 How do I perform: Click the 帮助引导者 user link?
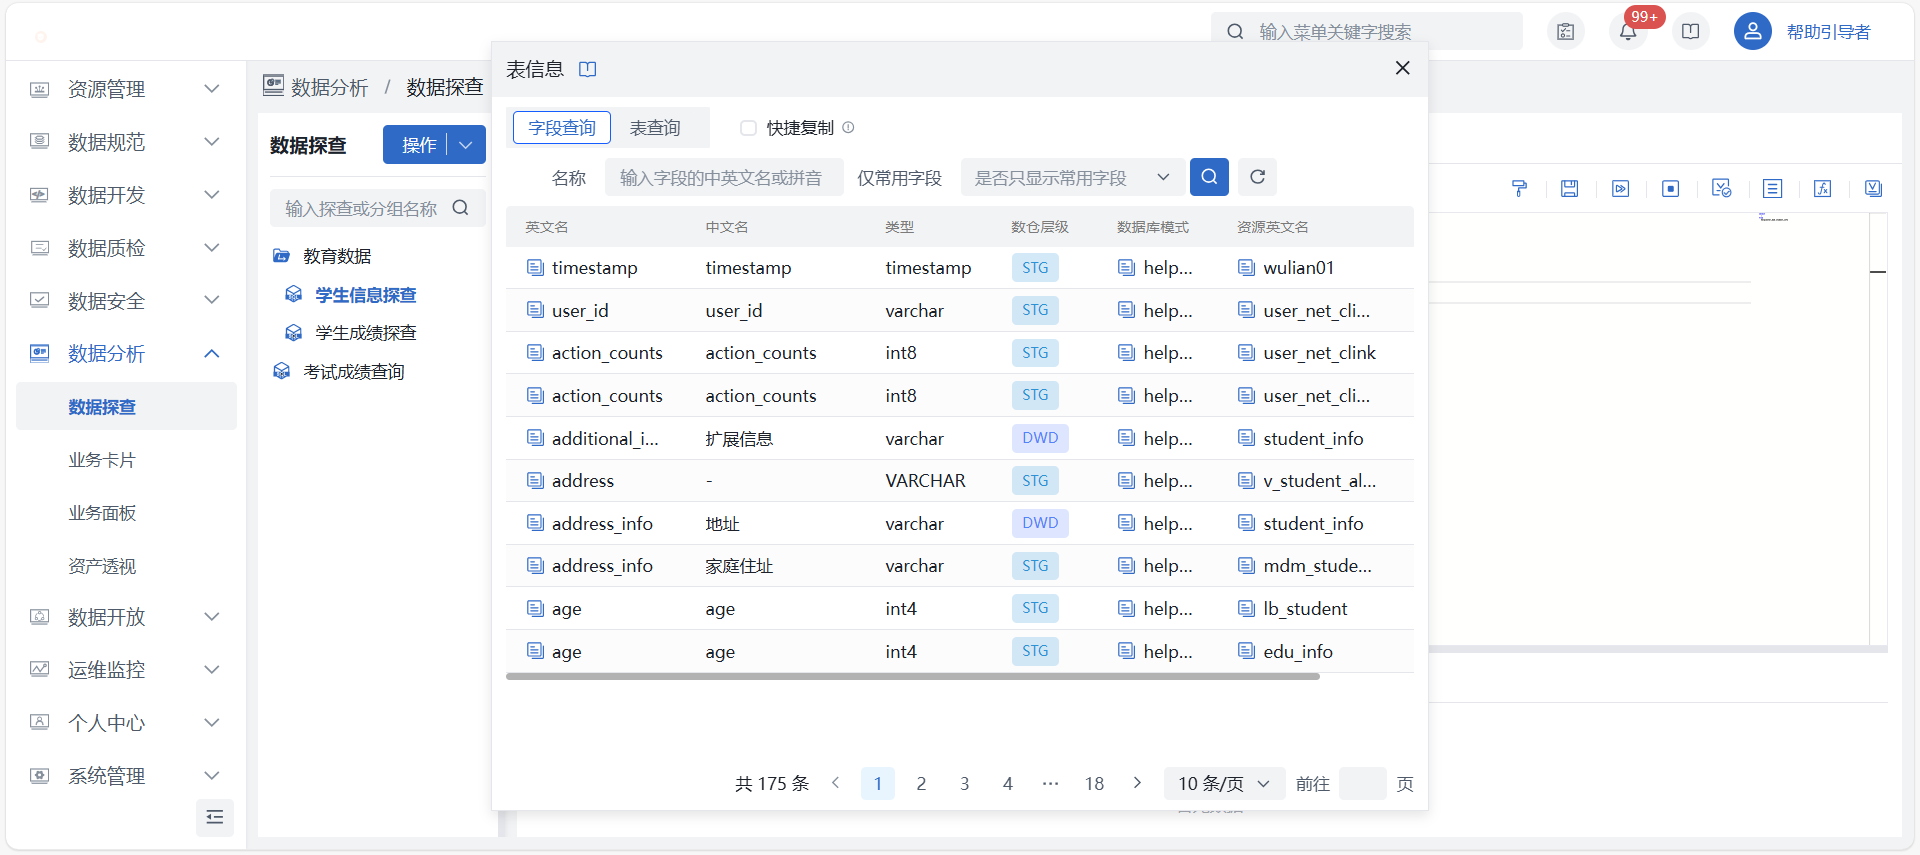pos(1828,32)
